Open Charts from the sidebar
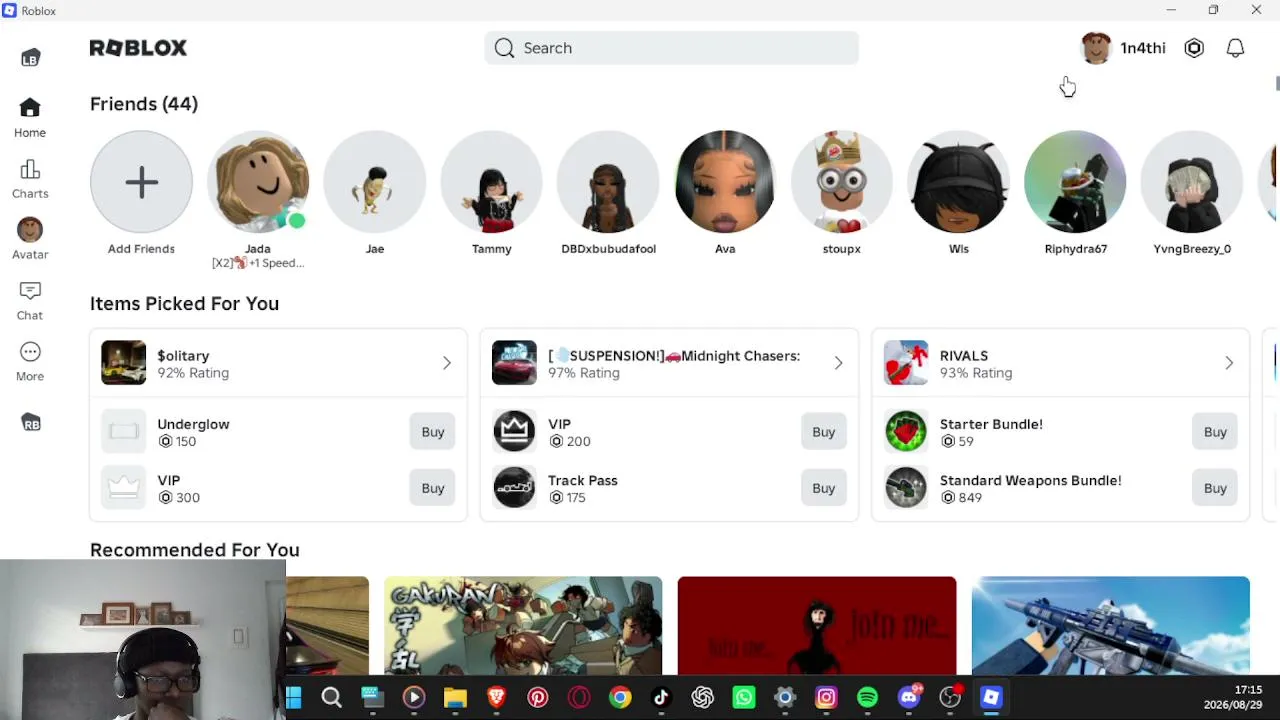1280x720 pixels. 30,179
